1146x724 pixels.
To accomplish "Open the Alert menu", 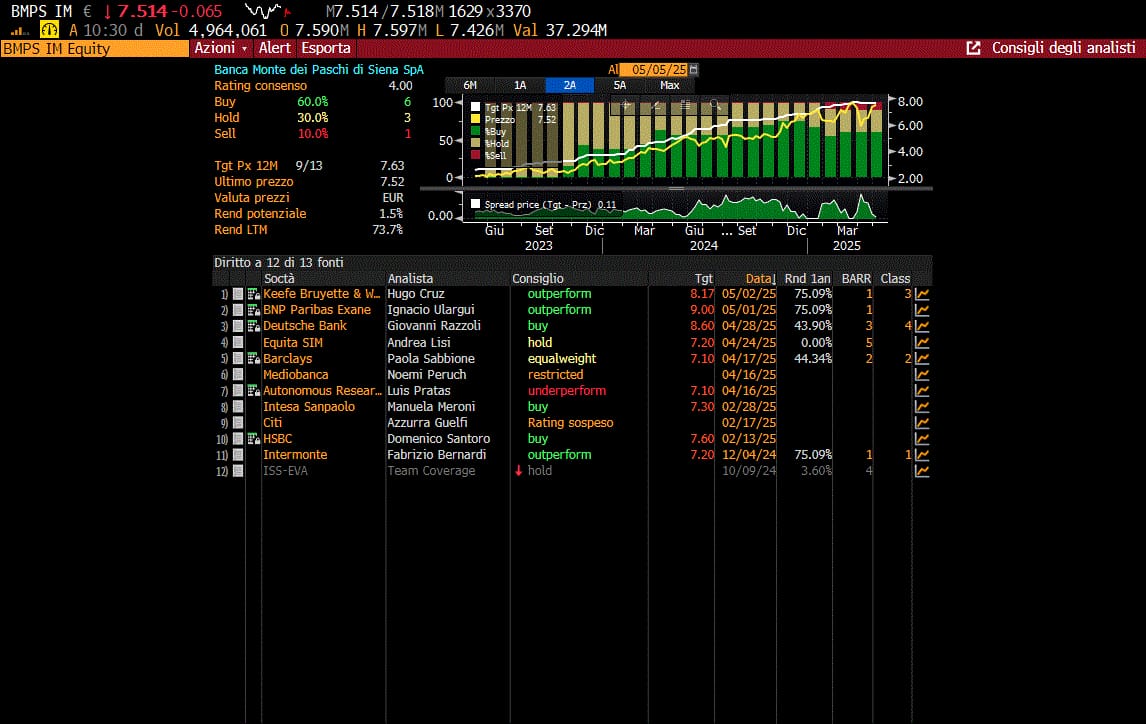I will [x=275, y=48].
